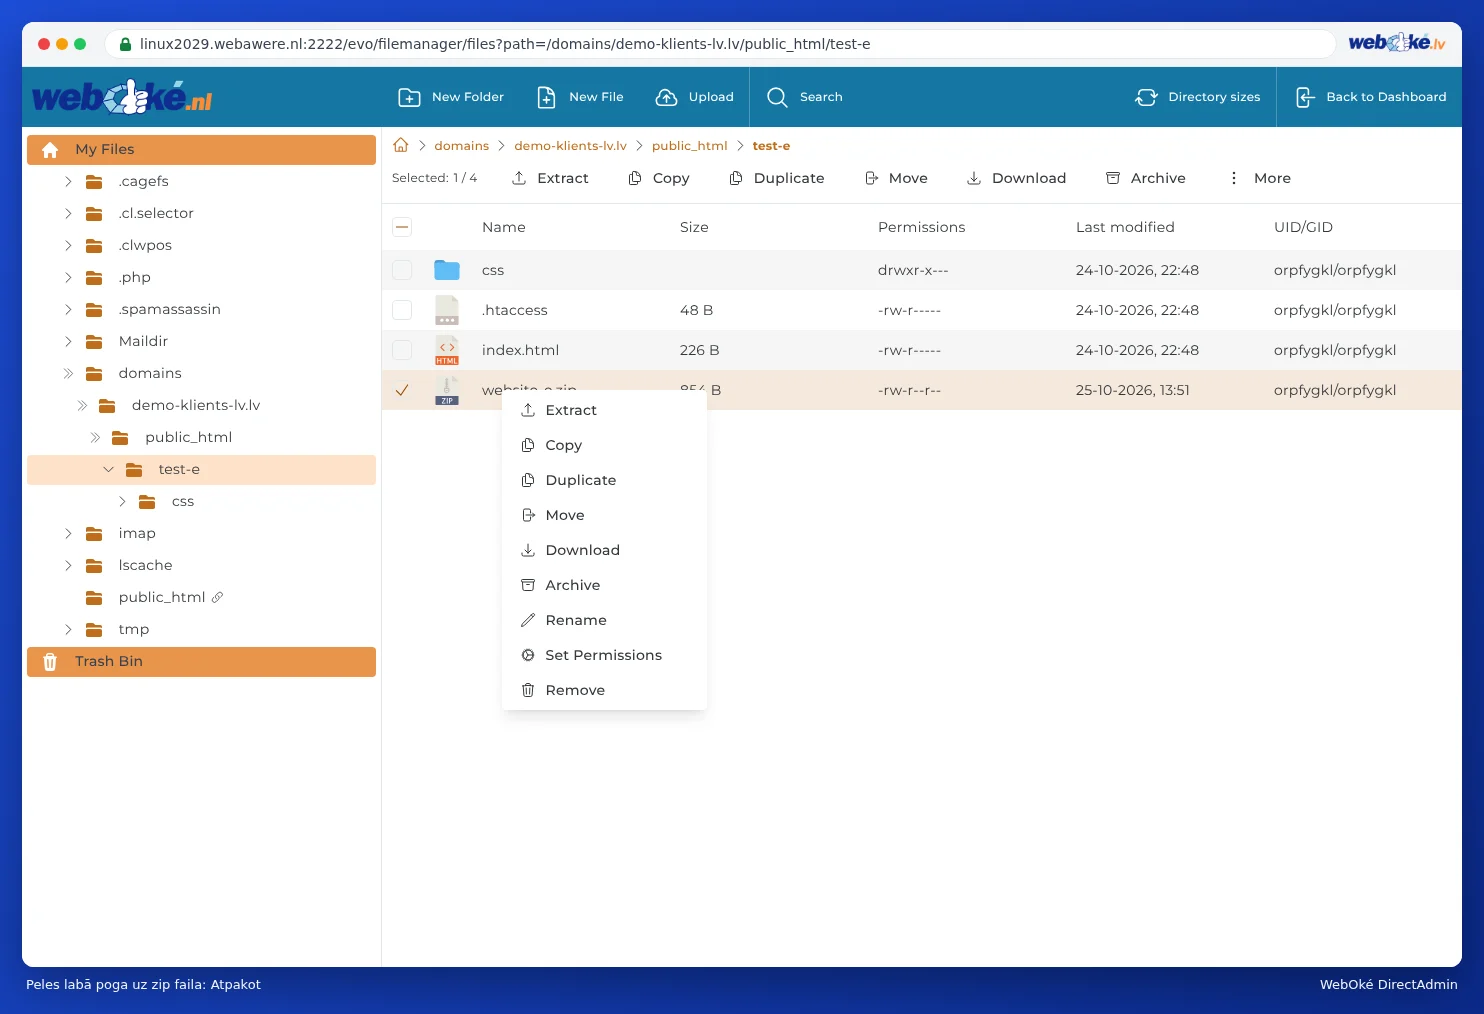The height and width of the screenshot is (1014, 1484).
Task: Click the home icon in breadcrumb
Action: tap(401, 145)
